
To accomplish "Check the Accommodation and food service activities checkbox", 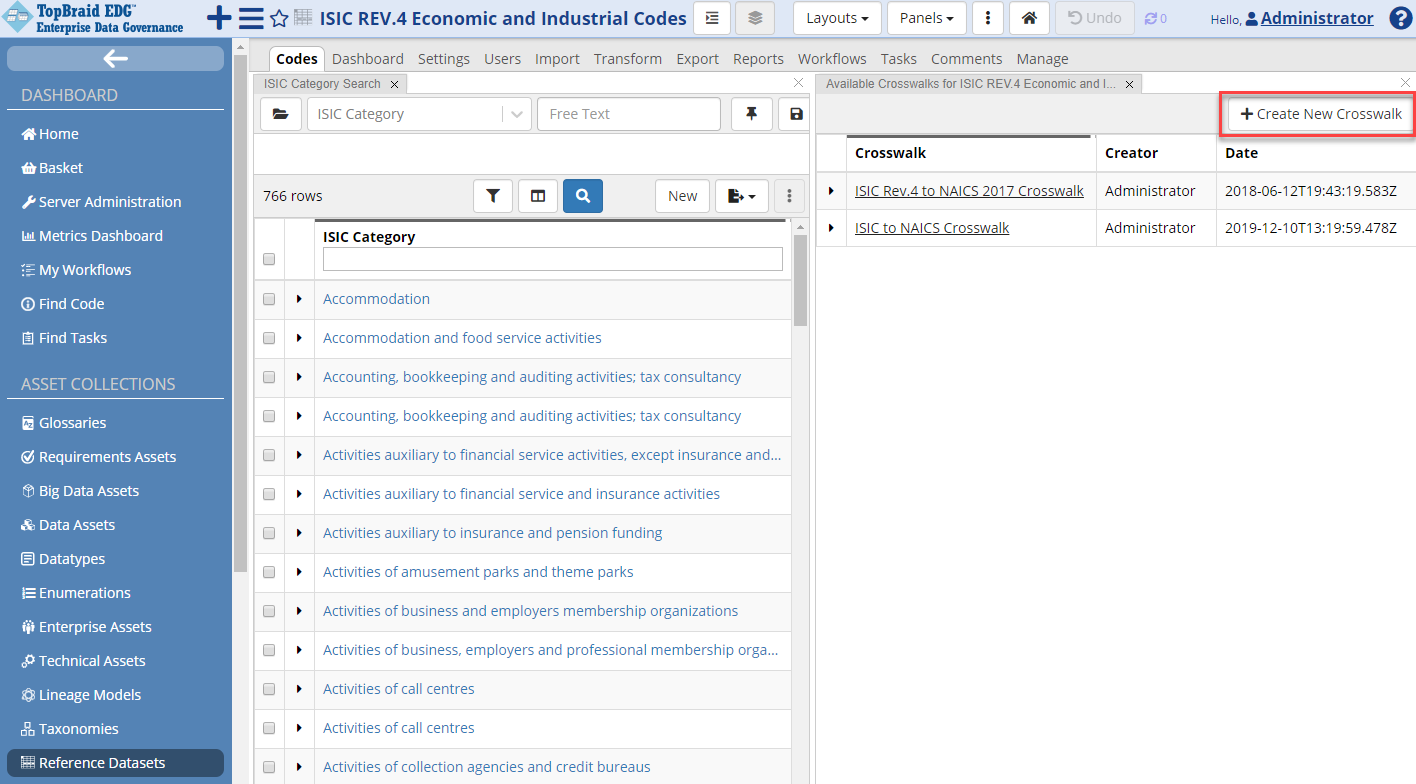I will (269, 338).
